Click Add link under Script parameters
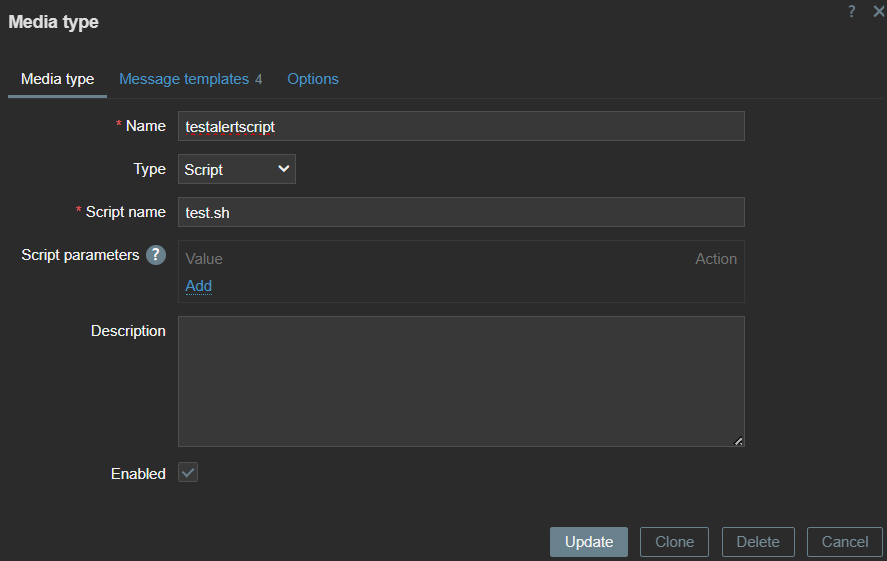 (199, 286)
